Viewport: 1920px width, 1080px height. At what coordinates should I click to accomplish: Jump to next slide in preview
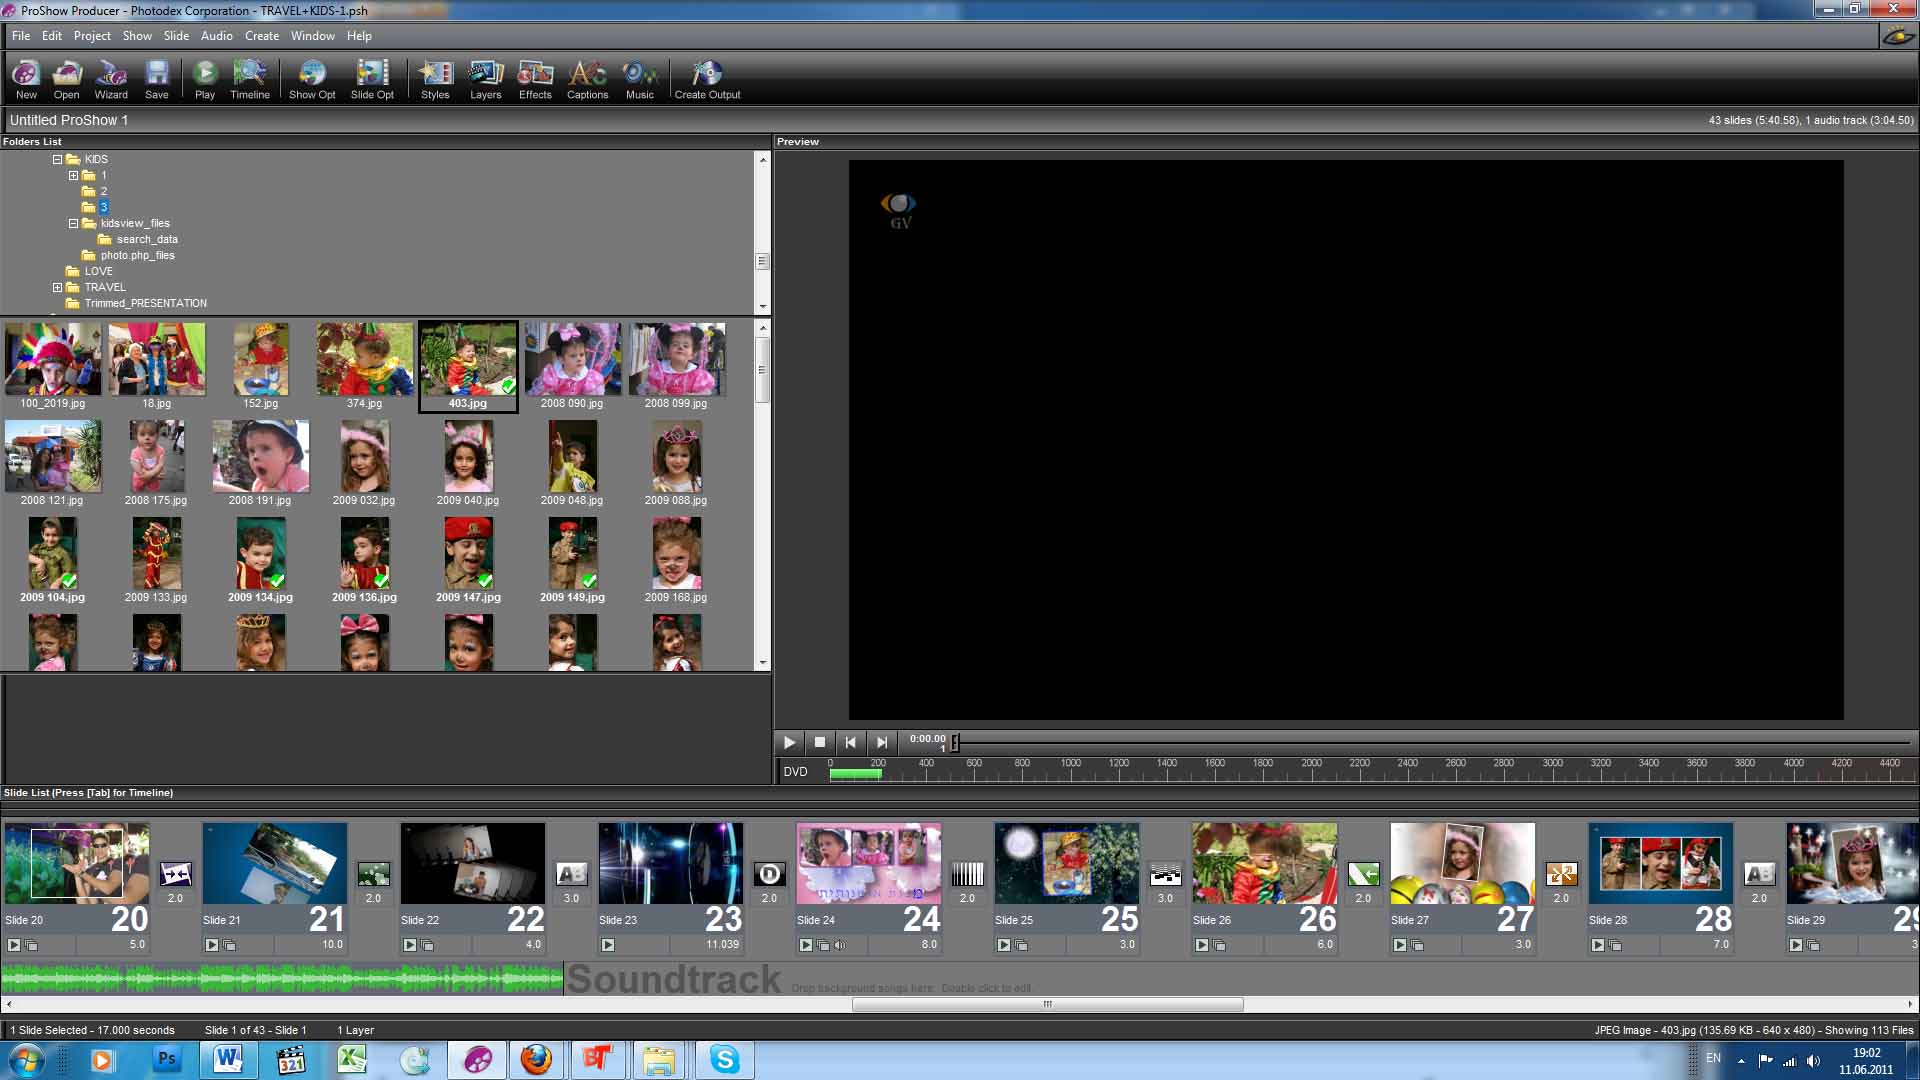coord(881,742)
